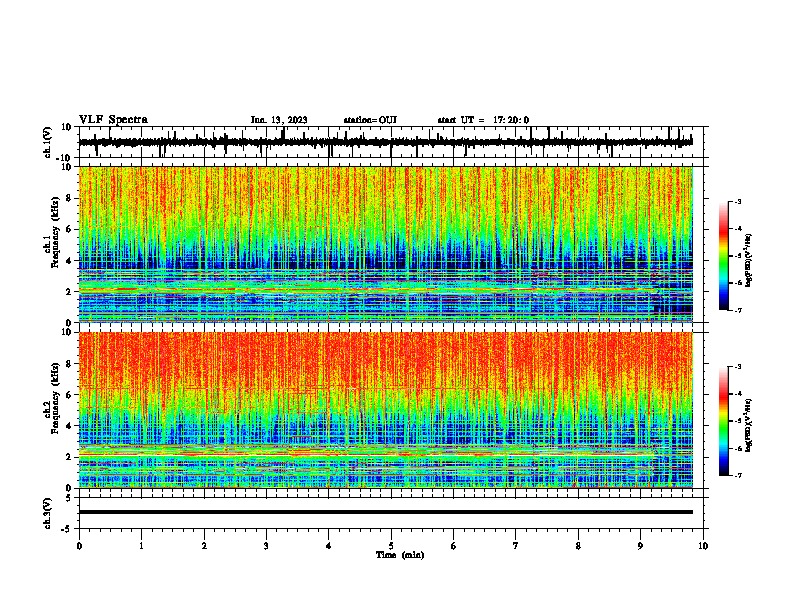792x612 pixels.
Task: Click the "VLF Spectra" plot title
Action: [x=113, y=120]
